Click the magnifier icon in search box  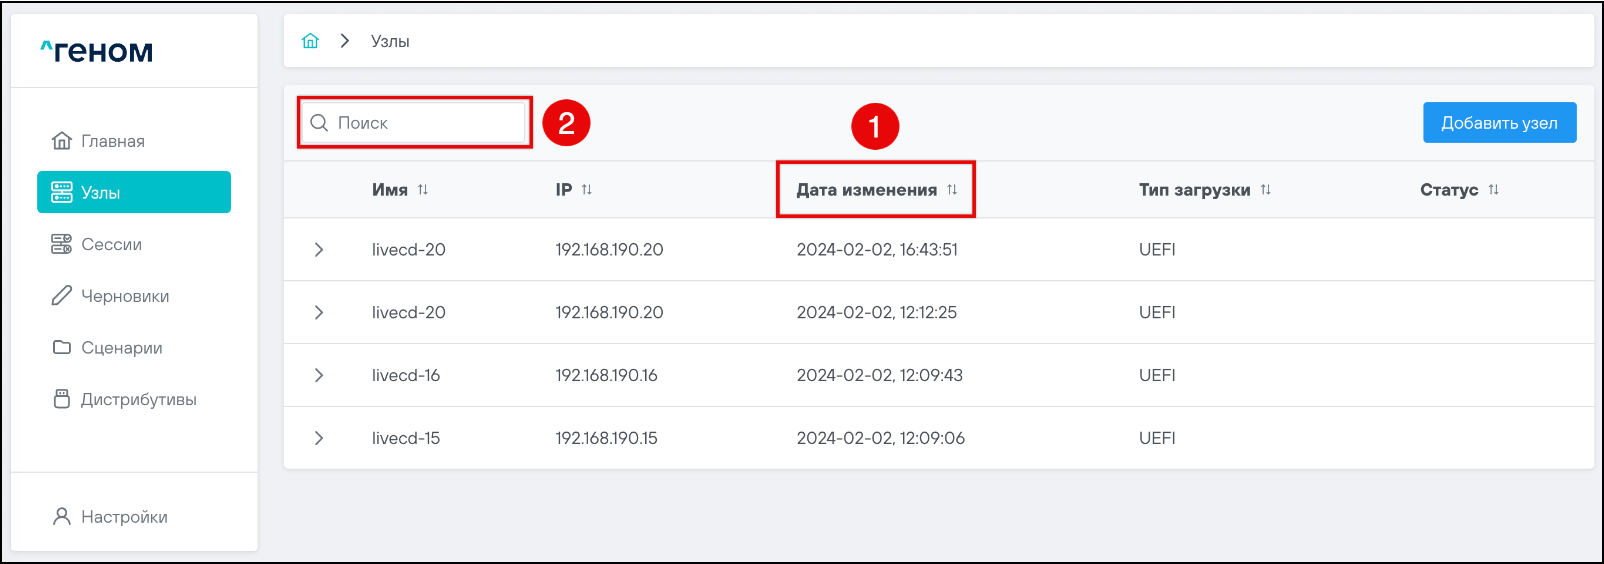pos(319,123)
